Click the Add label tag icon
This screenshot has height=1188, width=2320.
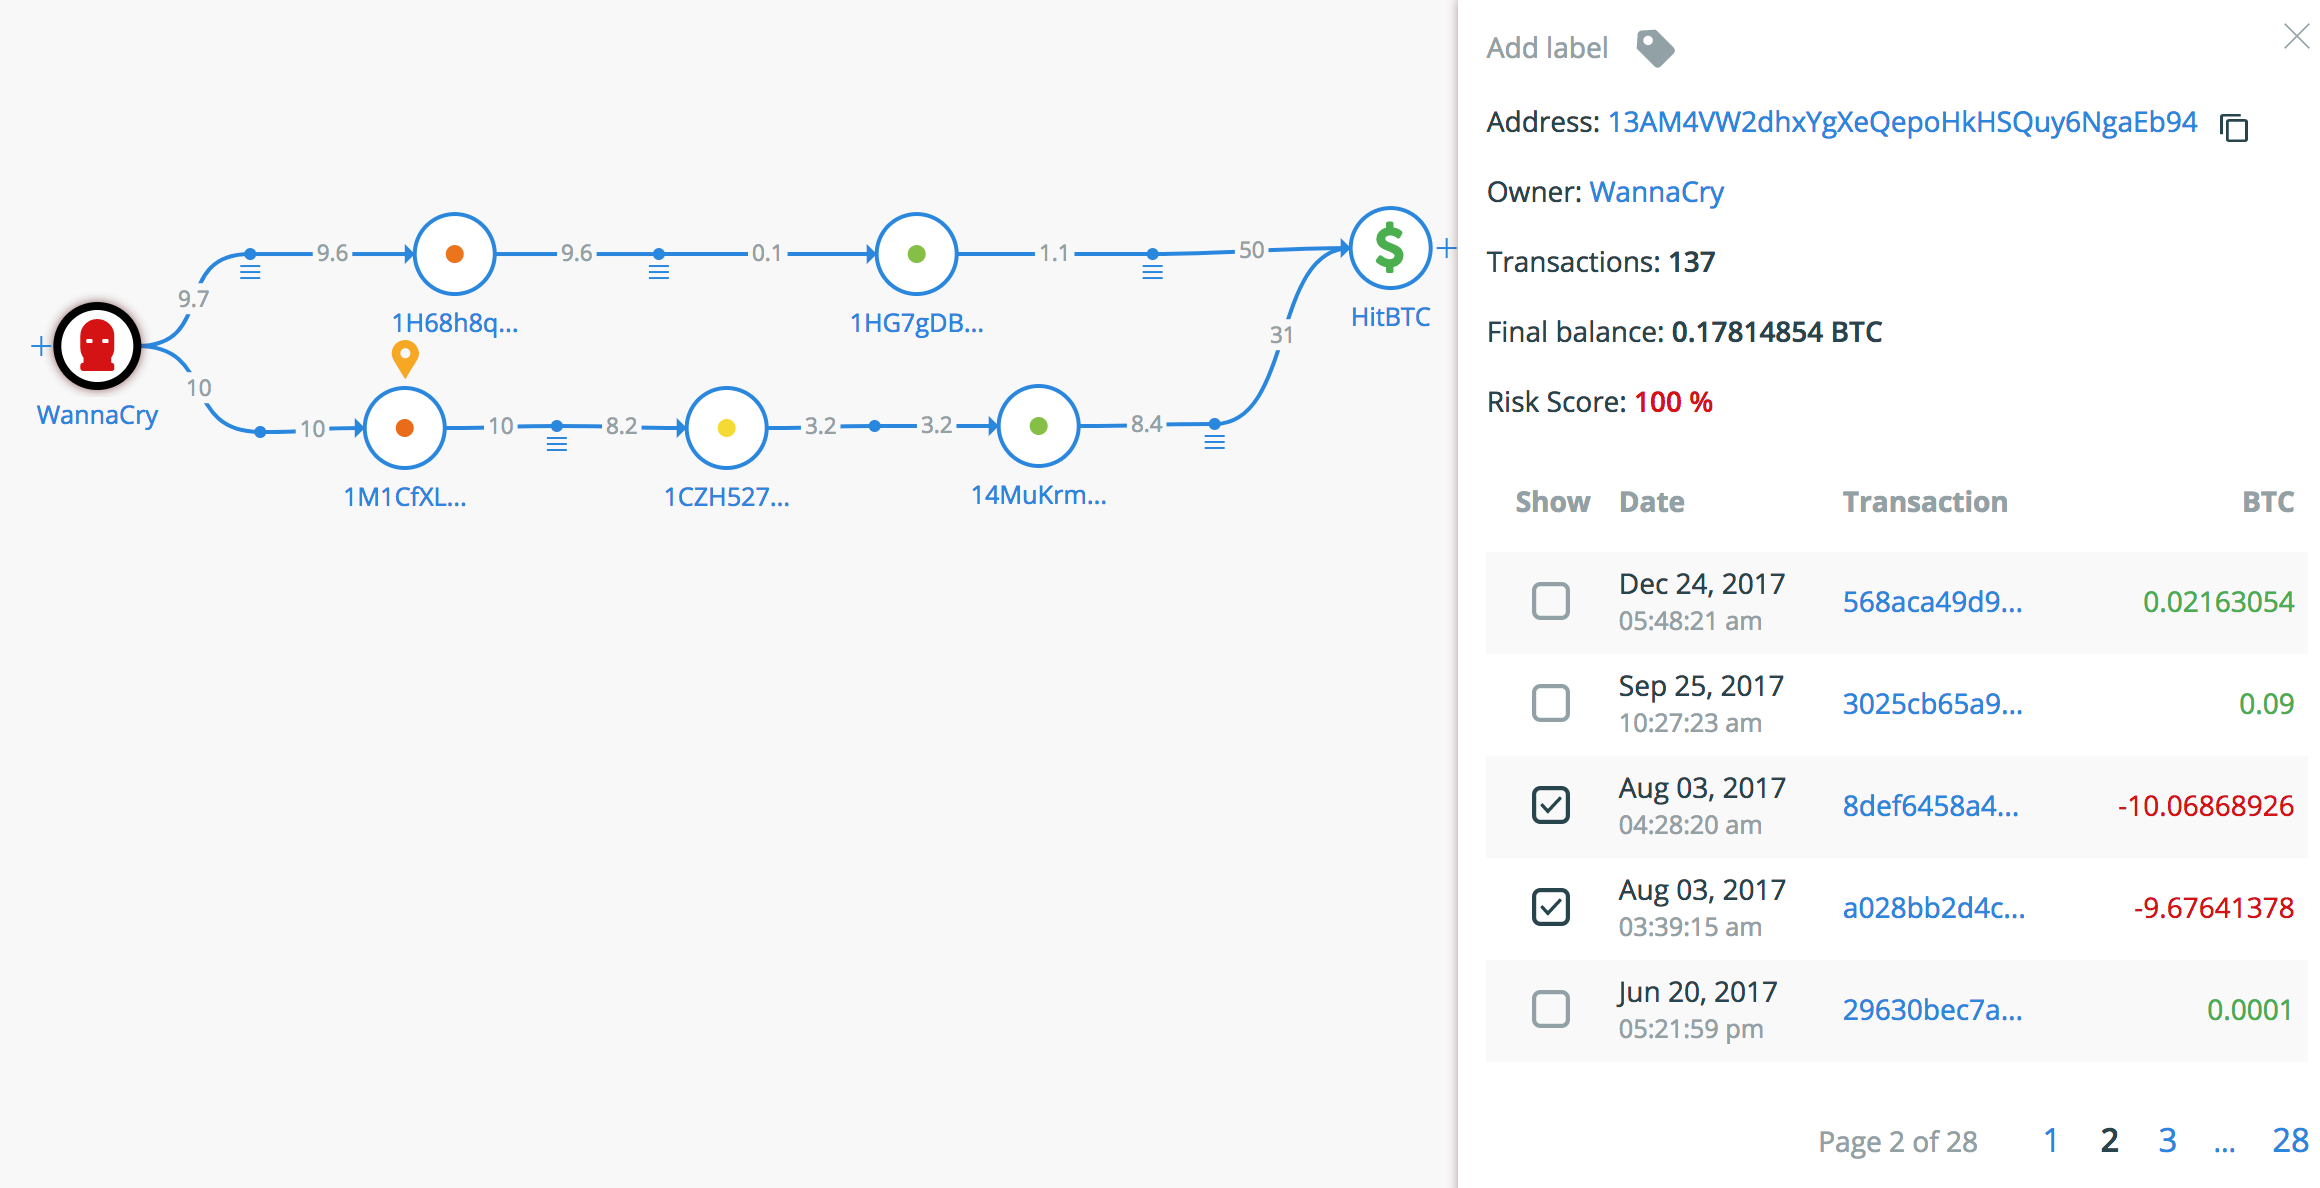(x=1655, y=48)
